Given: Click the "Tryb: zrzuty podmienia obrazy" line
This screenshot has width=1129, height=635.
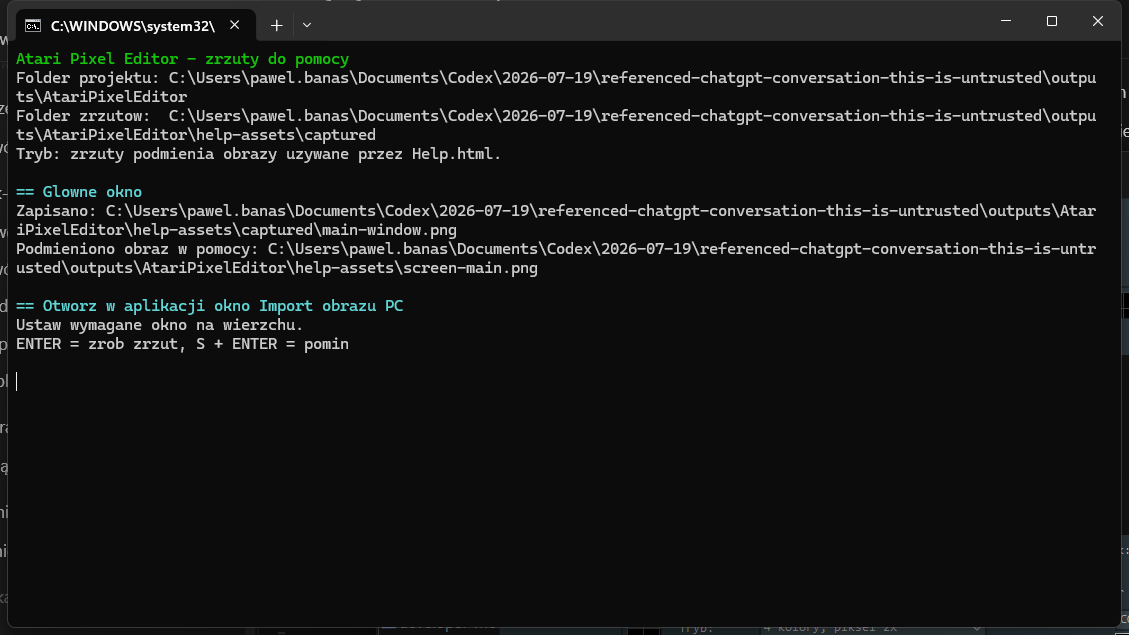Looking at the screenshot, I should [x=258, y=154].
